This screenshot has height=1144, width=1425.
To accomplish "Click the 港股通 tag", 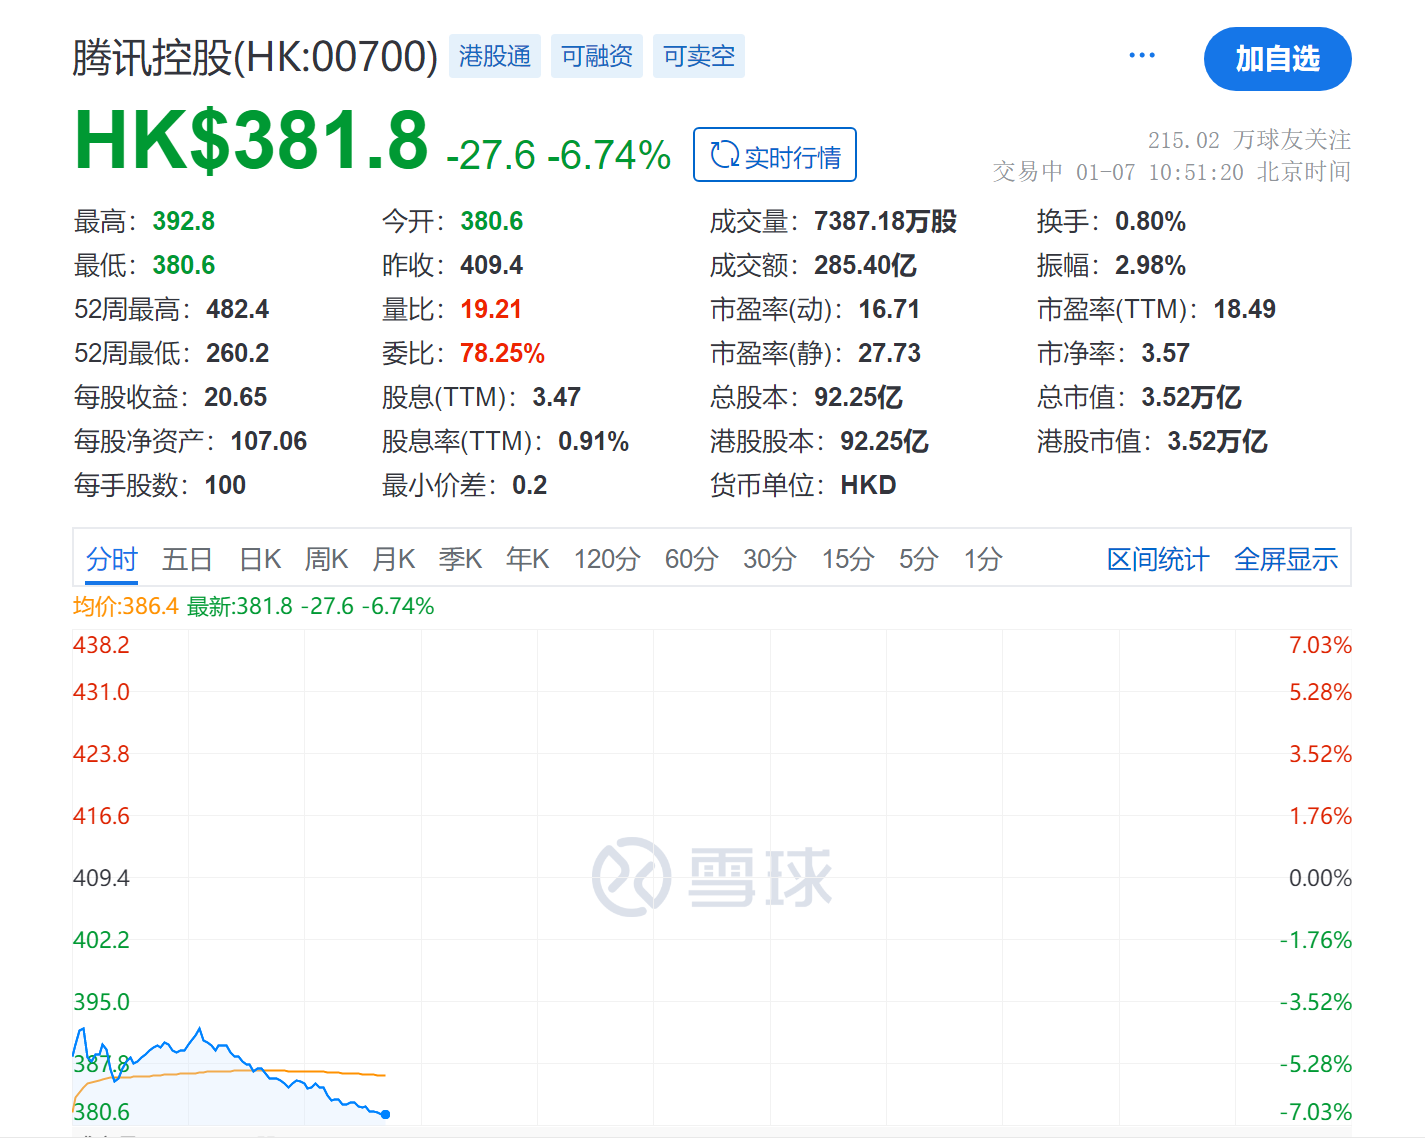I will coord(494,56).
